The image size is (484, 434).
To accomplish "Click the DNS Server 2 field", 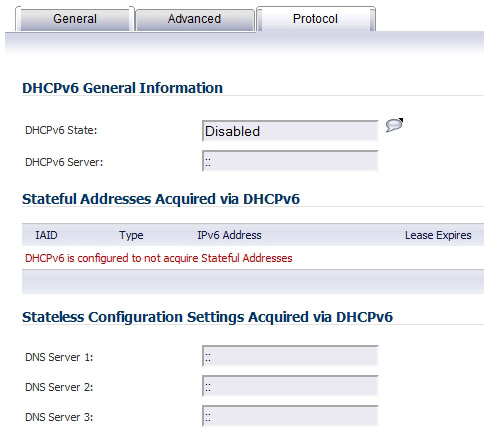I will point(290,386).
